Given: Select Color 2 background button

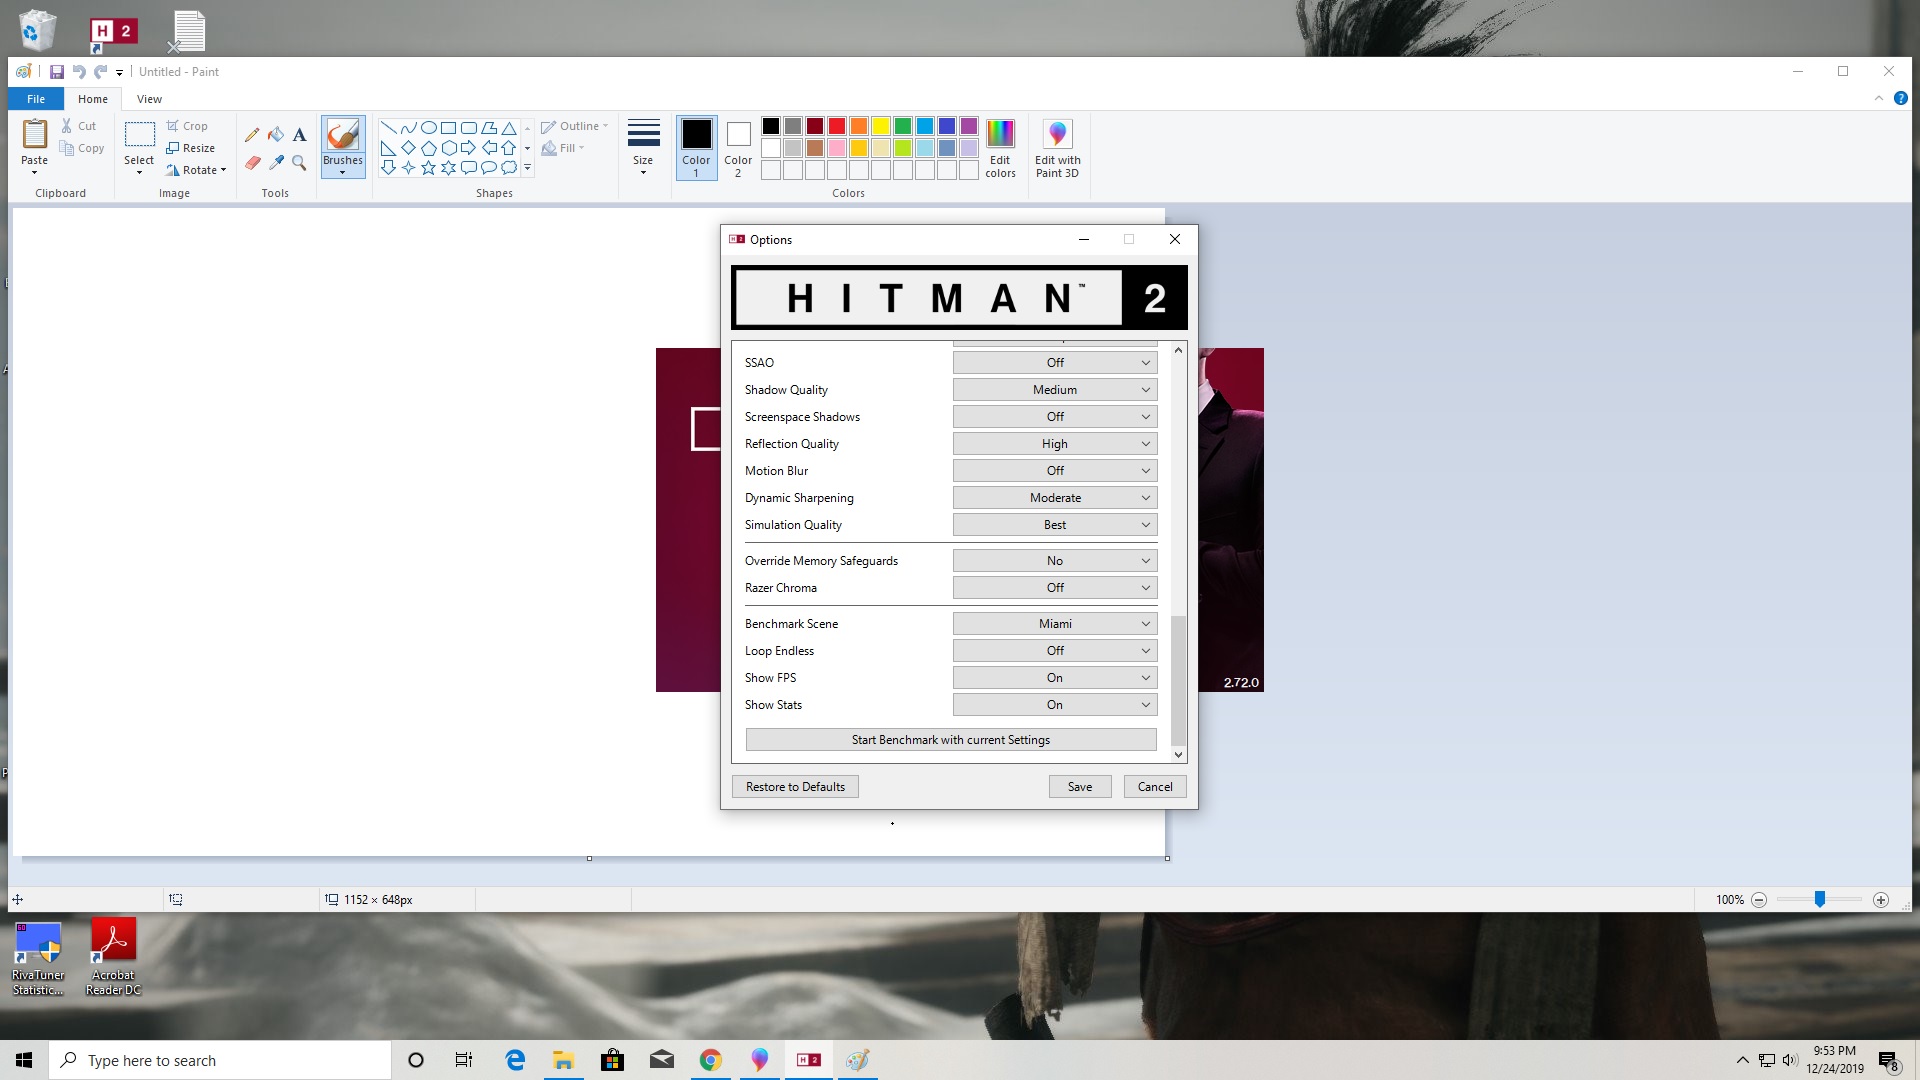Looking at the screenshot, I should [x=738, y=148].
